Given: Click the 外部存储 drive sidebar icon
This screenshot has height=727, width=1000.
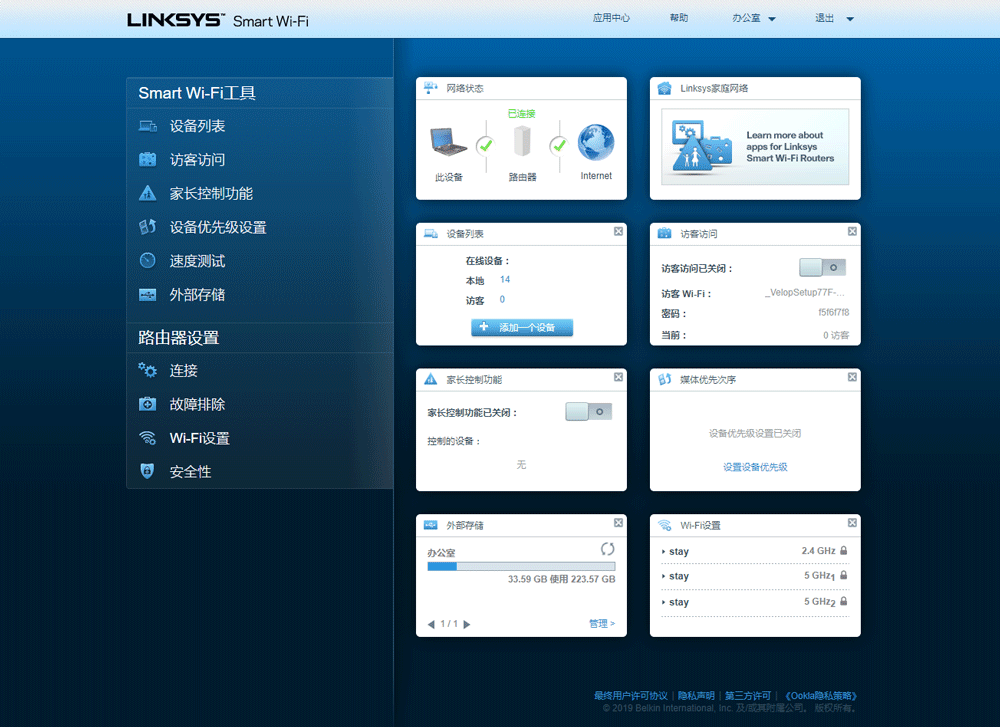Looking at the screenshot, I should (147, 295).
